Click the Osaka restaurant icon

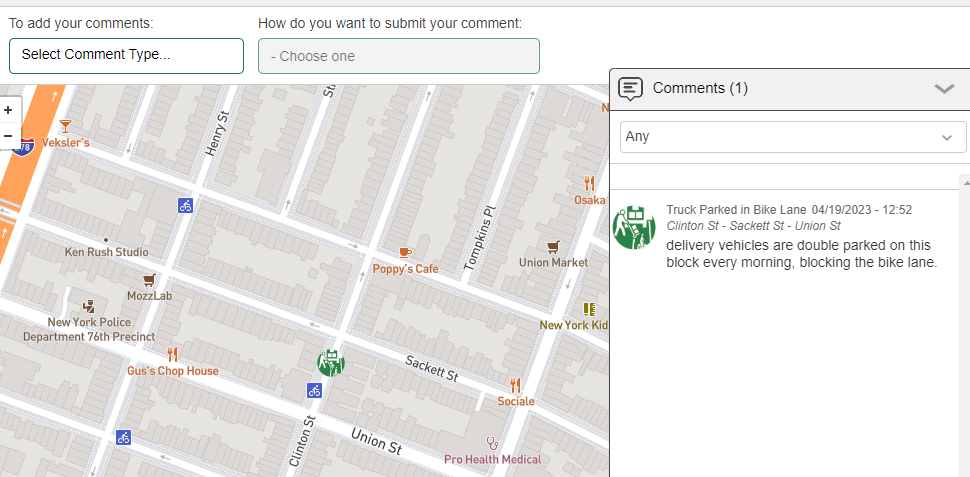coord(589,183)
